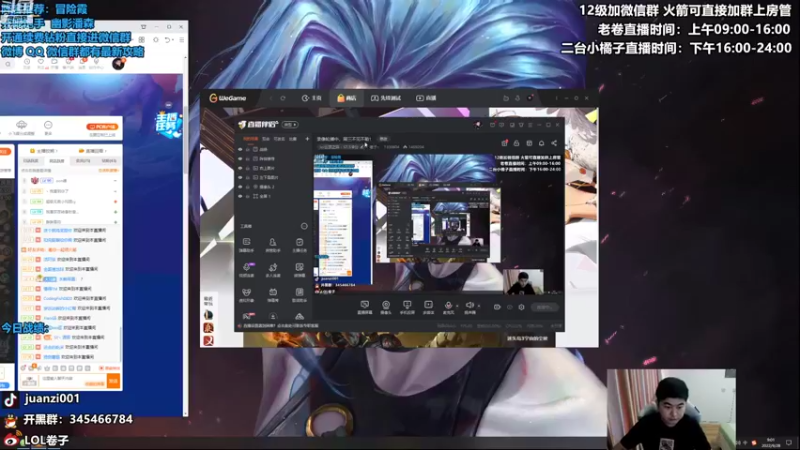Open the Windows notification center icon

coord(789,442)
